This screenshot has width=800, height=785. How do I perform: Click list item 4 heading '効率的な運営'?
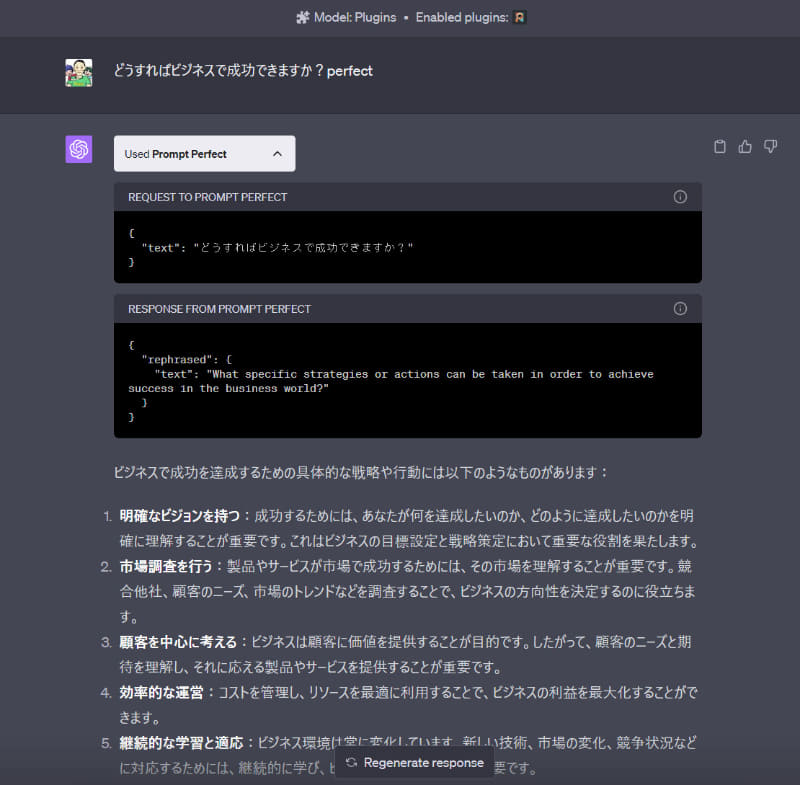click(x=161, y=693)
